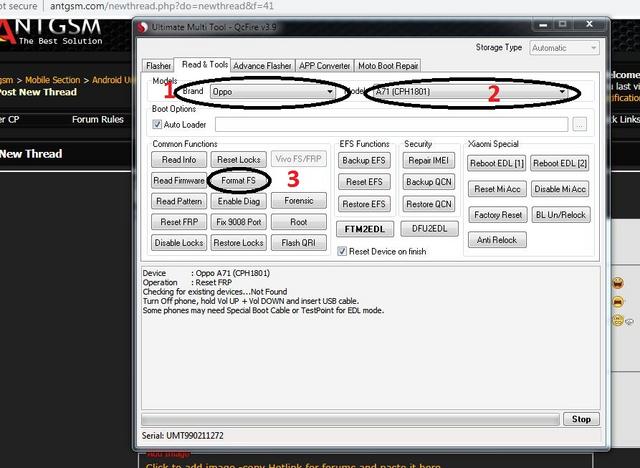Click the Auto Loader file path field
This screenshot has width=640, height=468.
[391, 124]
